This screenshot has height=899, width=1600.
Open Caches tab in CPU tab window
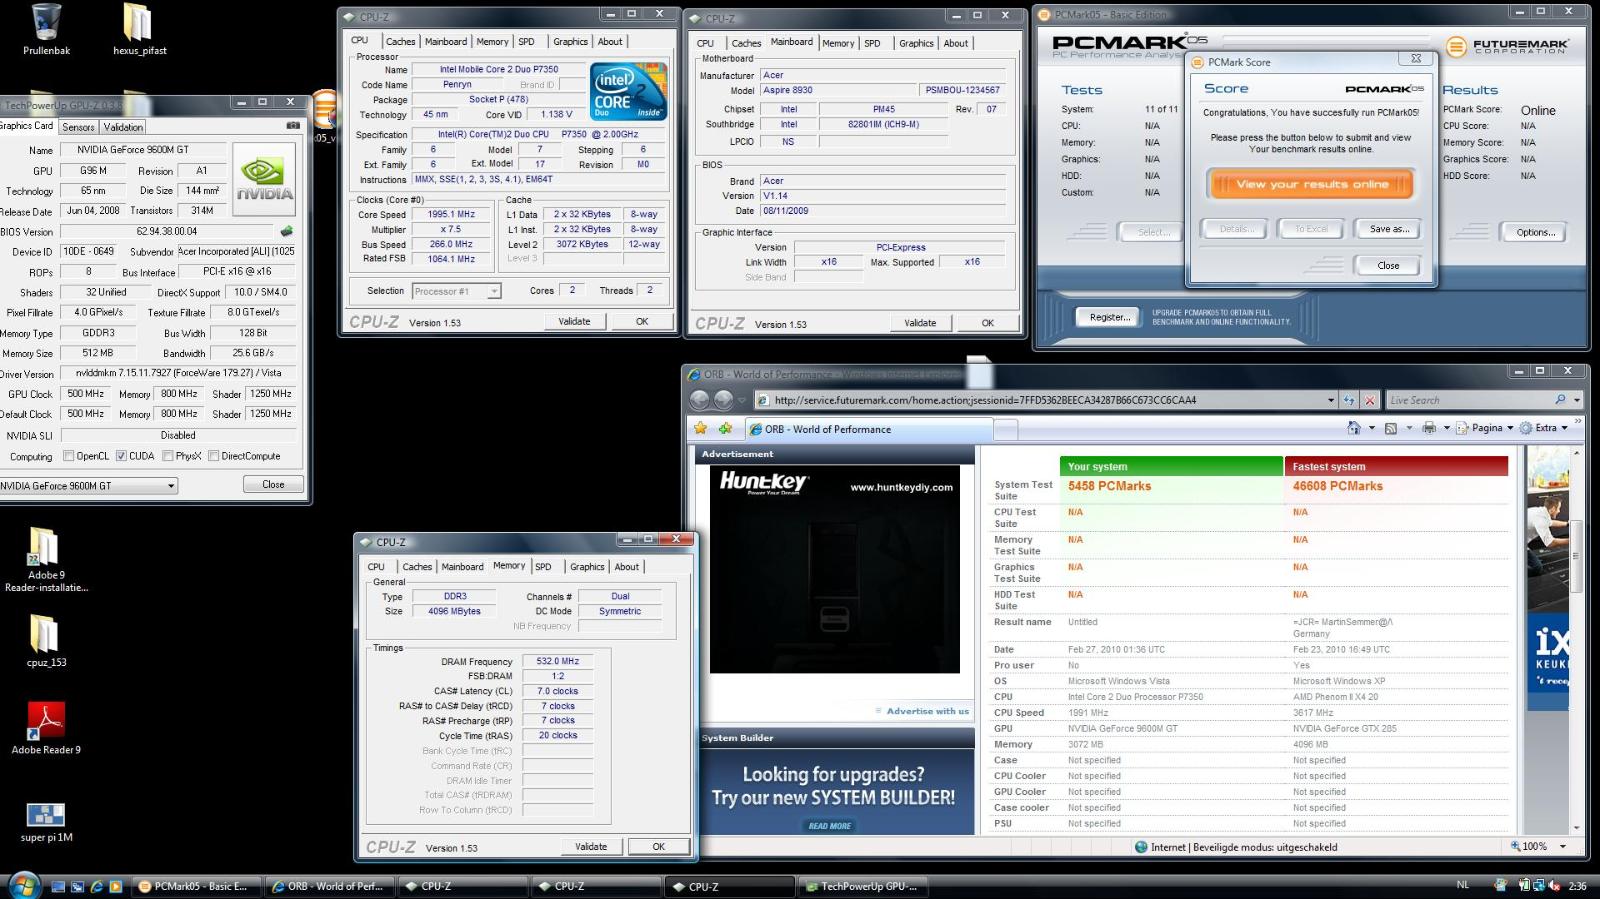[x=400, y=42]
